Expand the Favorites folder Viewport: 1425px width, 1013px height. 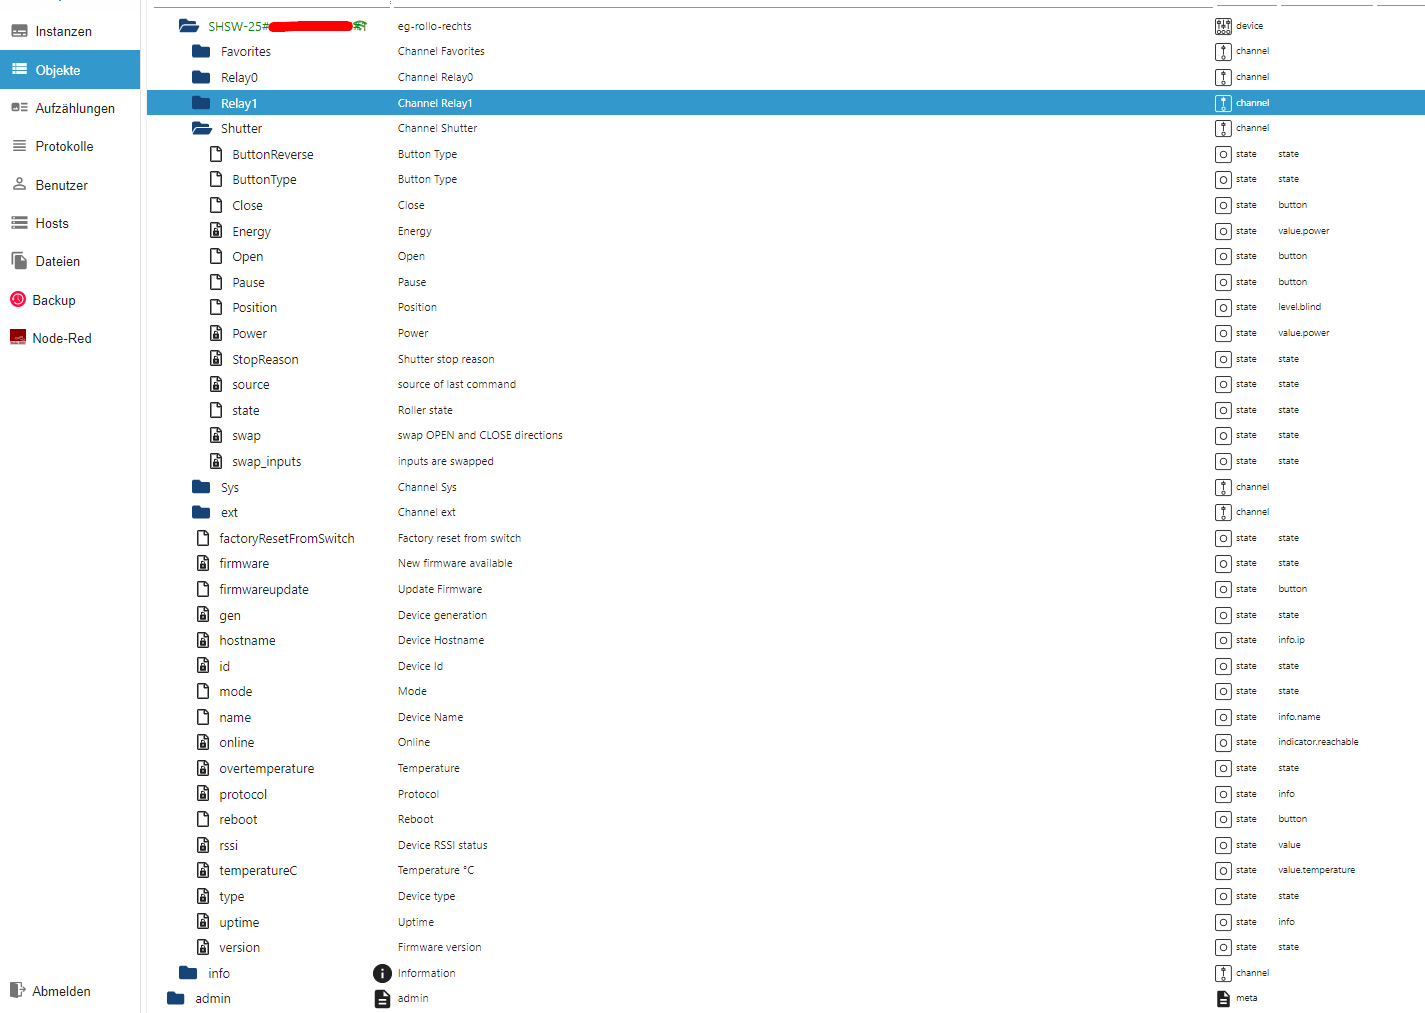(x=201, y=51)
